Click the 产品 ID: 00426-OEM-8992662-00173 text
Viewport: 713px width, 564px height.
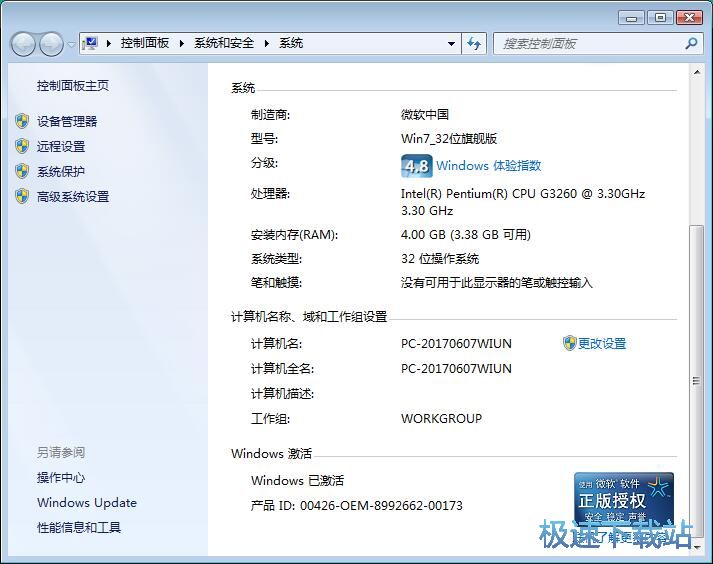click(x=356, y=505)
